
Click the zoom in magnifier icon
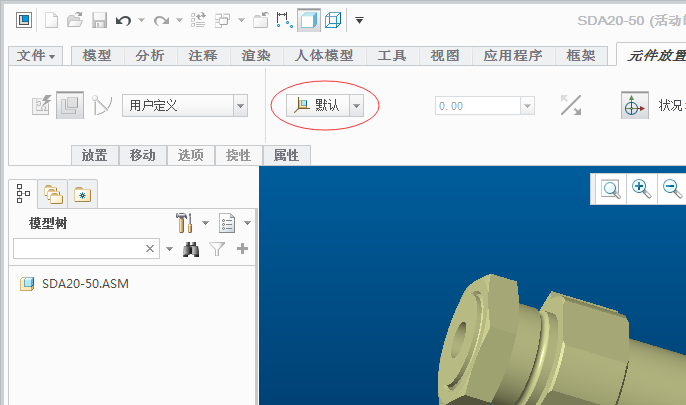[641, 189]
